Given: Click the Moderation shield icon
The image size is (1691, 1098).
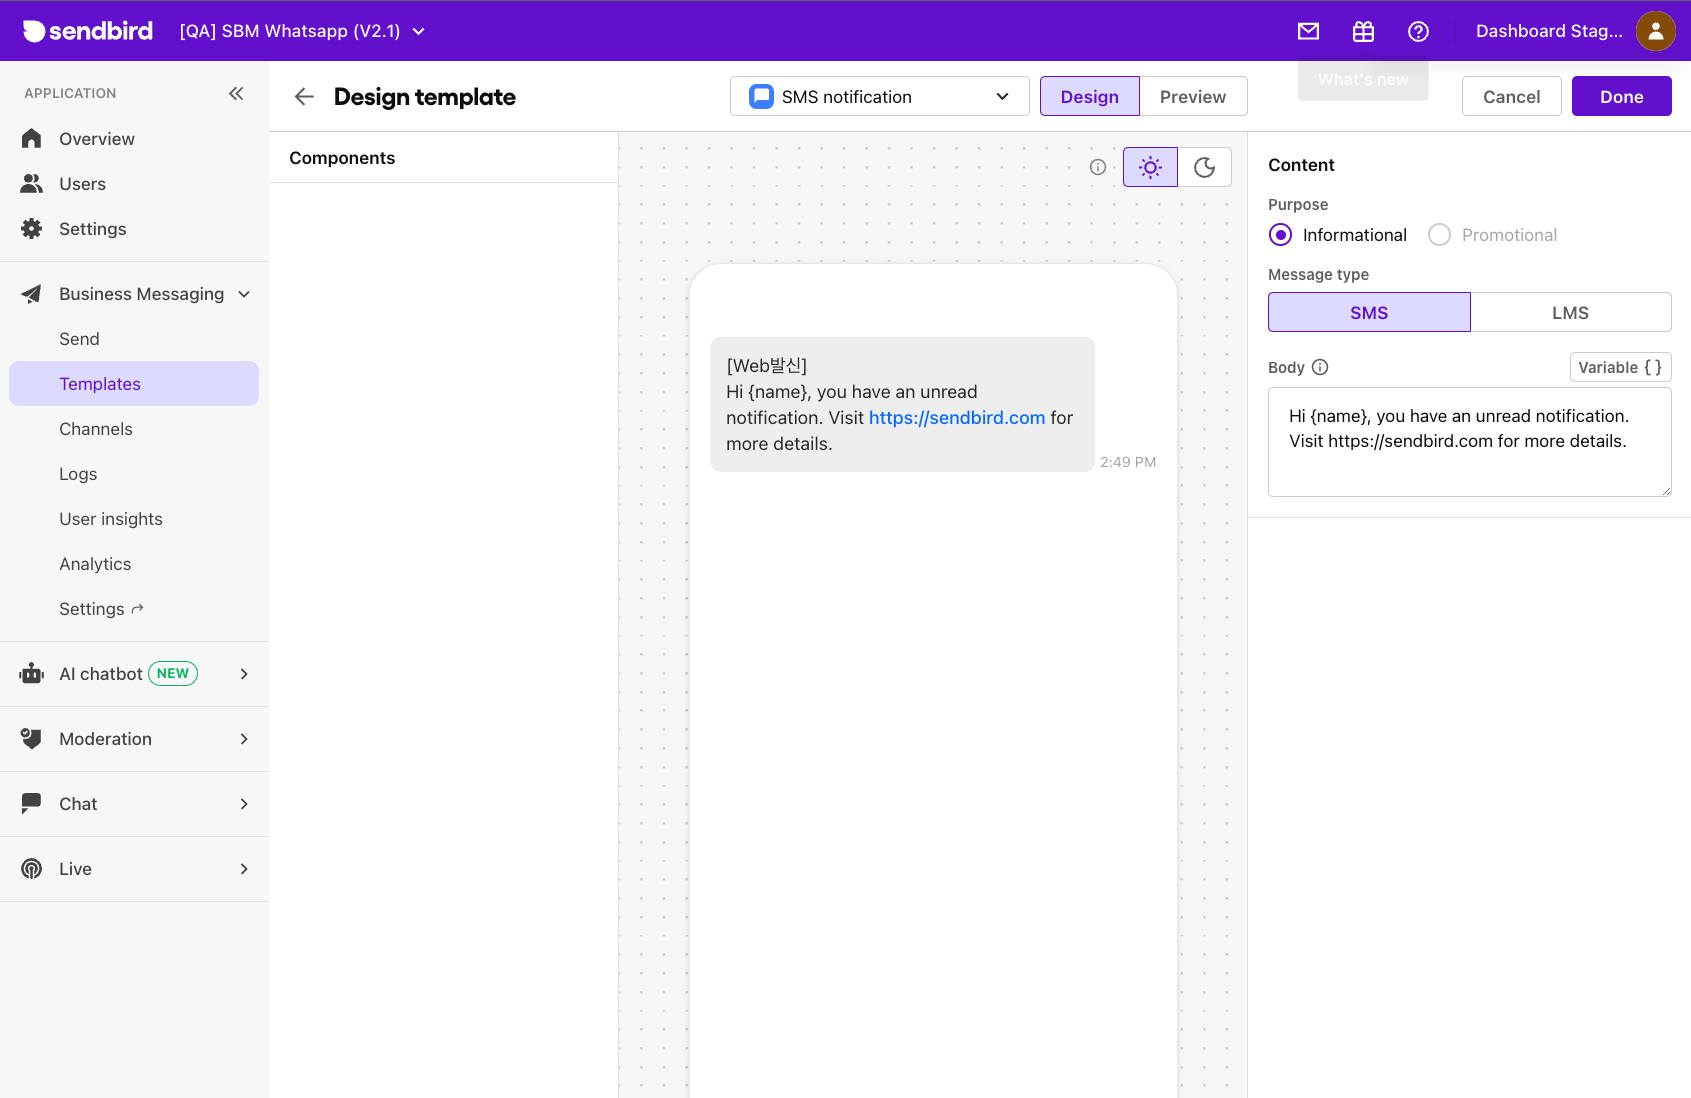Looking at the screenshot, I should pos(32,738).
